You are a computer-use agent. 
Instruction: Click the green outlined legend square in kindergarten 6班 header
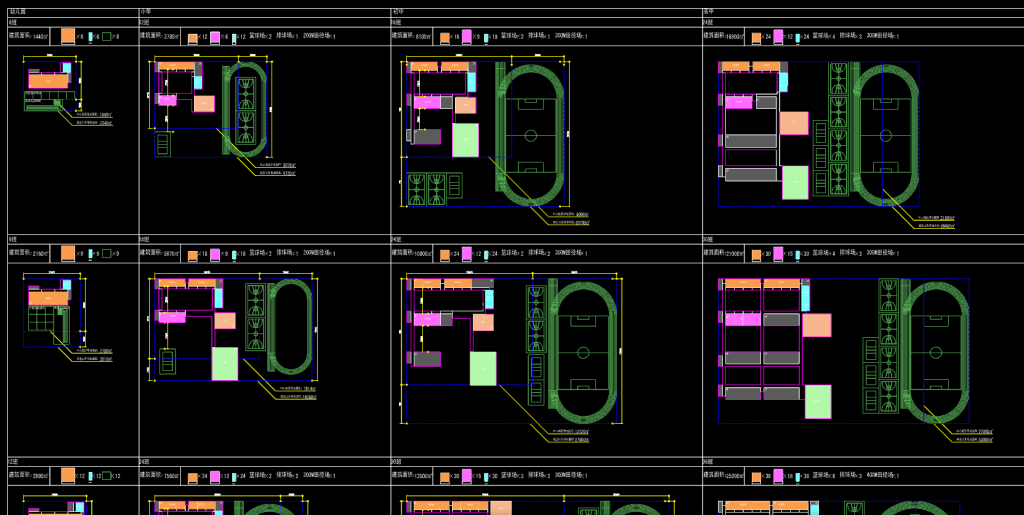click(106, 37)
